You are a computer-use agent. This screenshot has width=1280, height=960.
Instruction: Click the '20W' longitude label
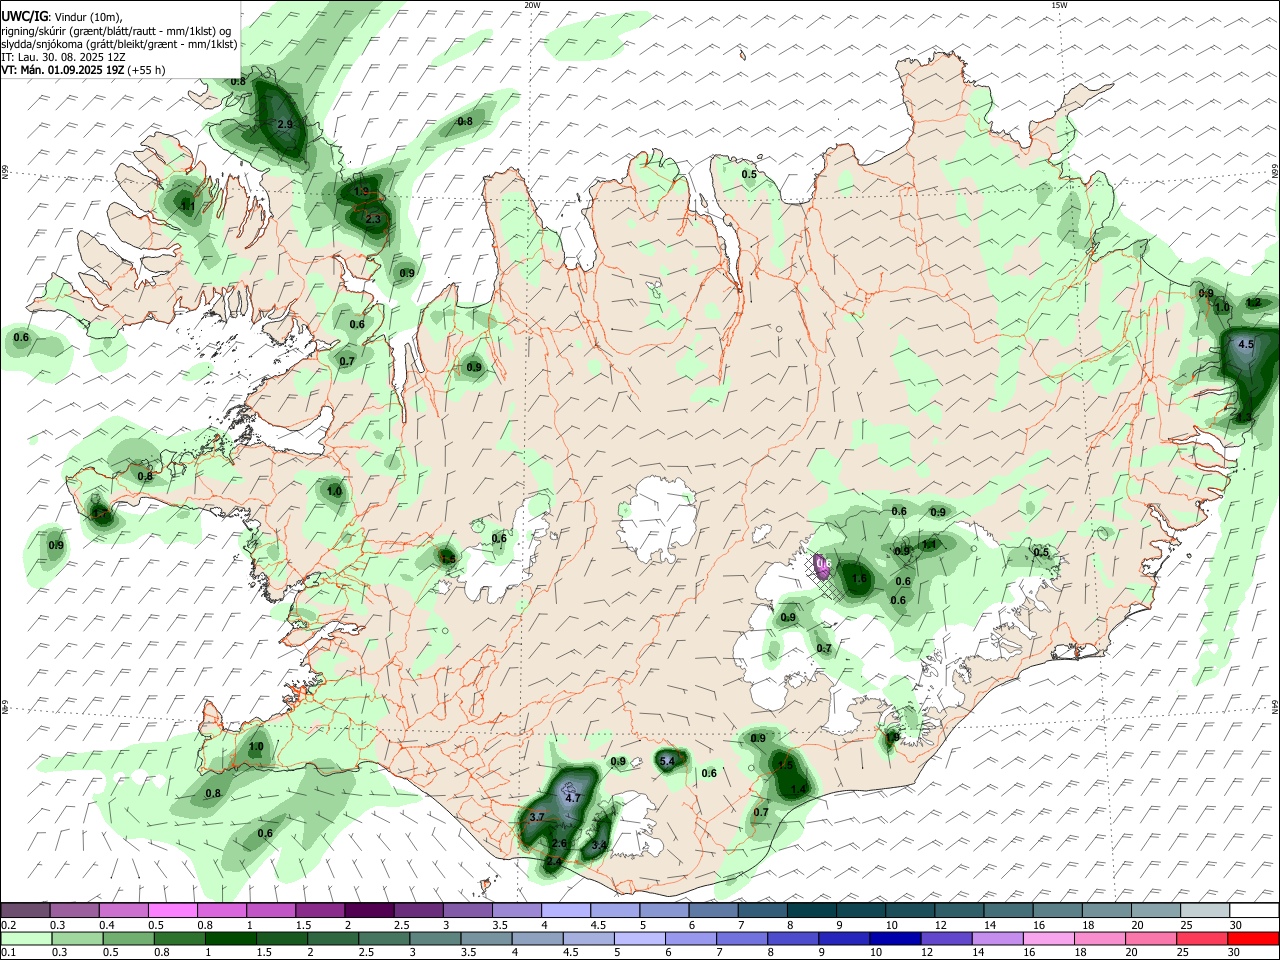(x=532, y=5)
